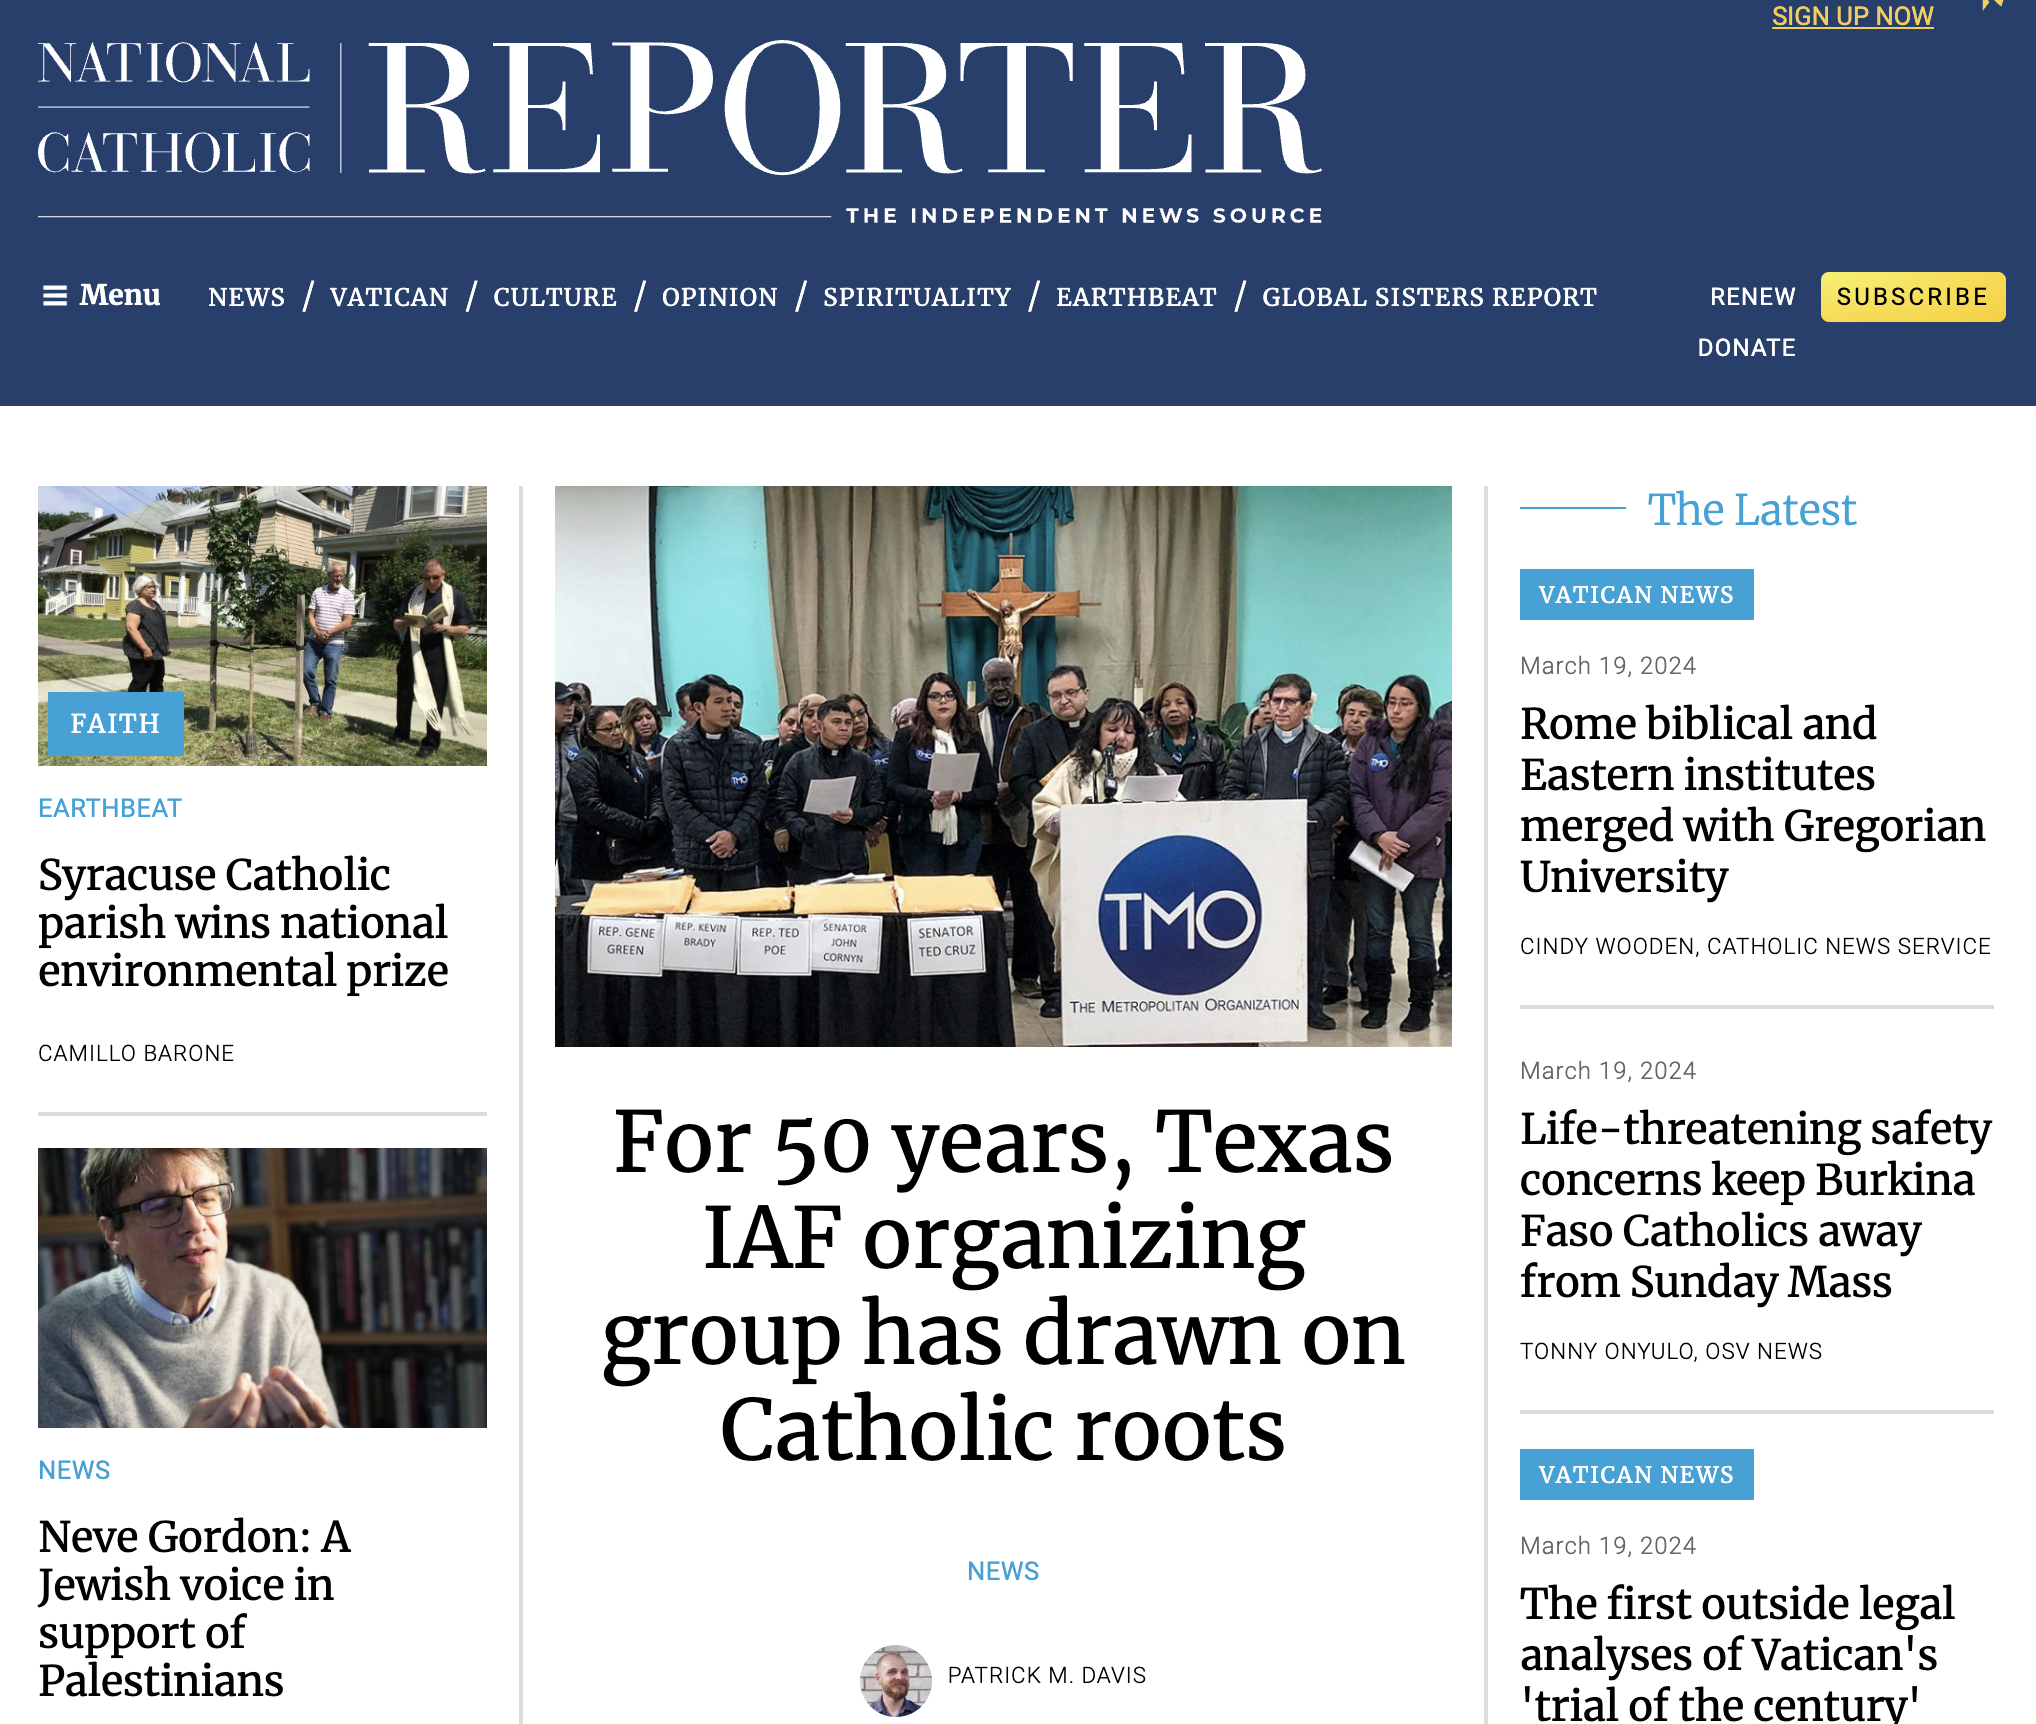2036x1724 pixels.
Task: Click Vatican News tag above legal analyses story
Action: [x=1636, y=1475]
